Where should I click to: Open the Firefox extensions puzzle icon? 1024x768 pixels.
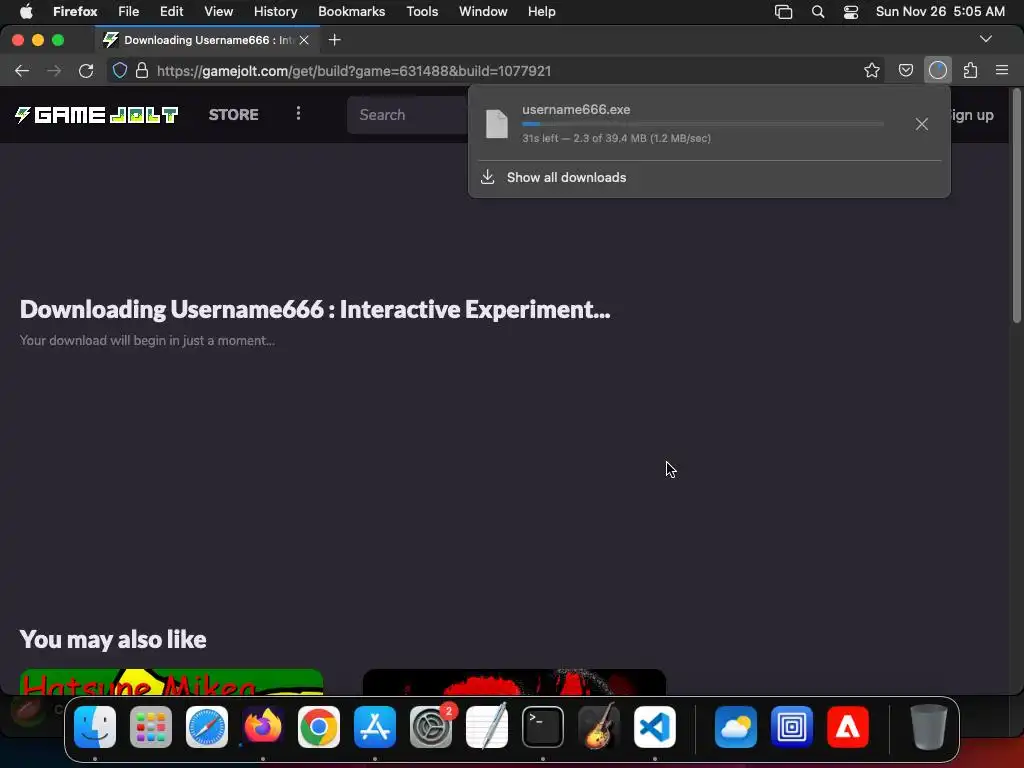point(970,71)
